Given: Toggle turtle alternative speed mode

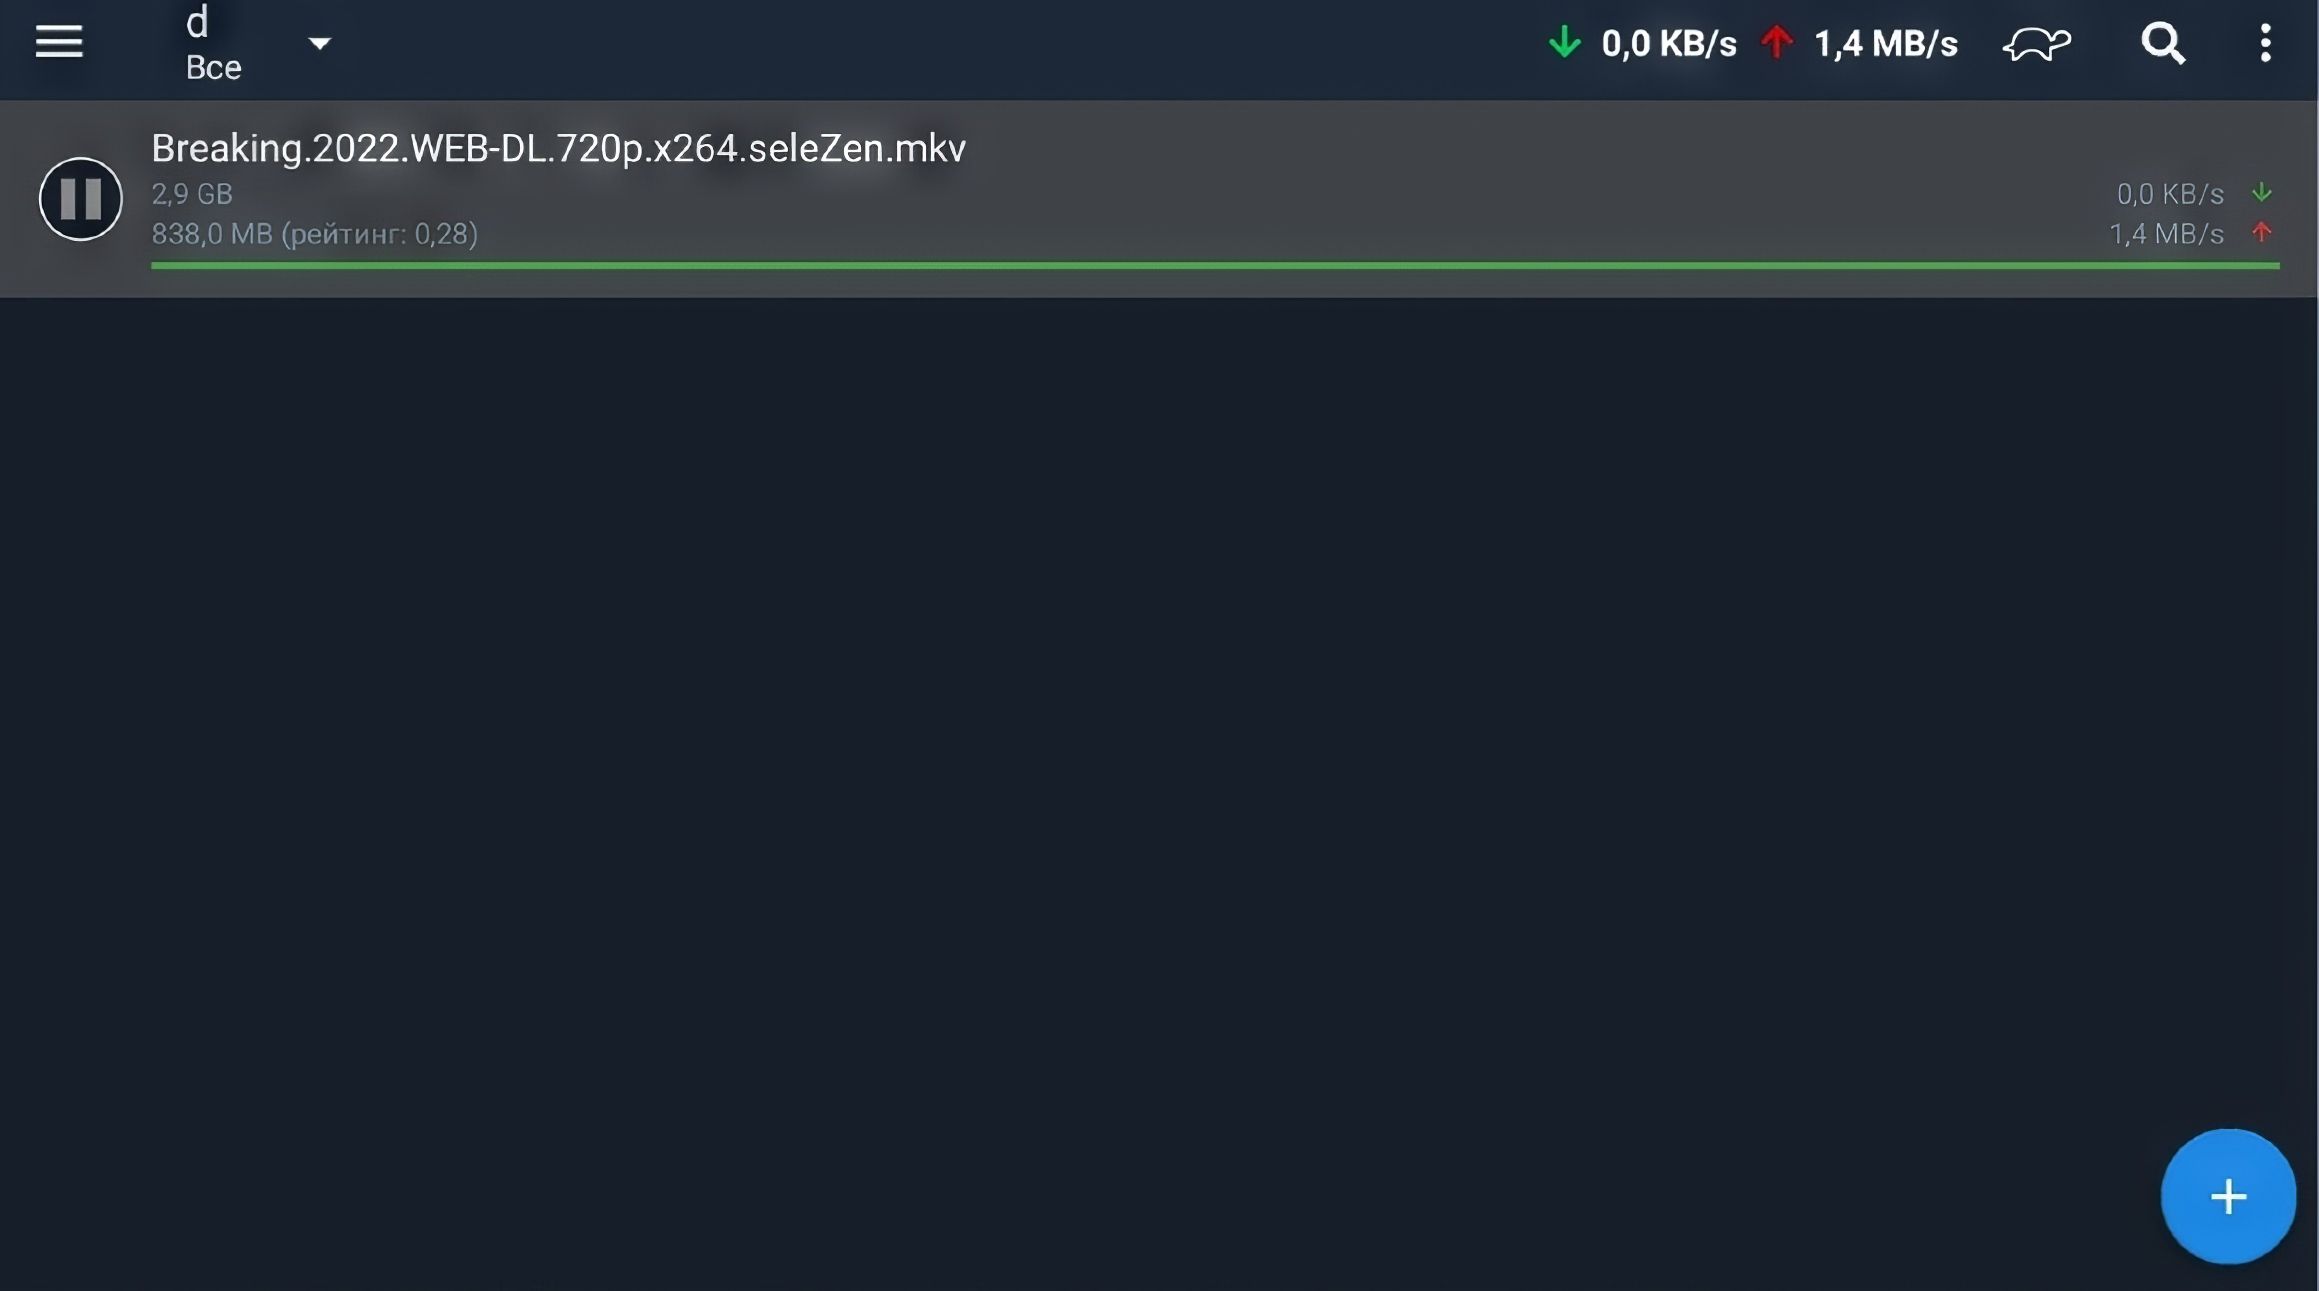Looking at the screenshot, I should point(2036,44).
